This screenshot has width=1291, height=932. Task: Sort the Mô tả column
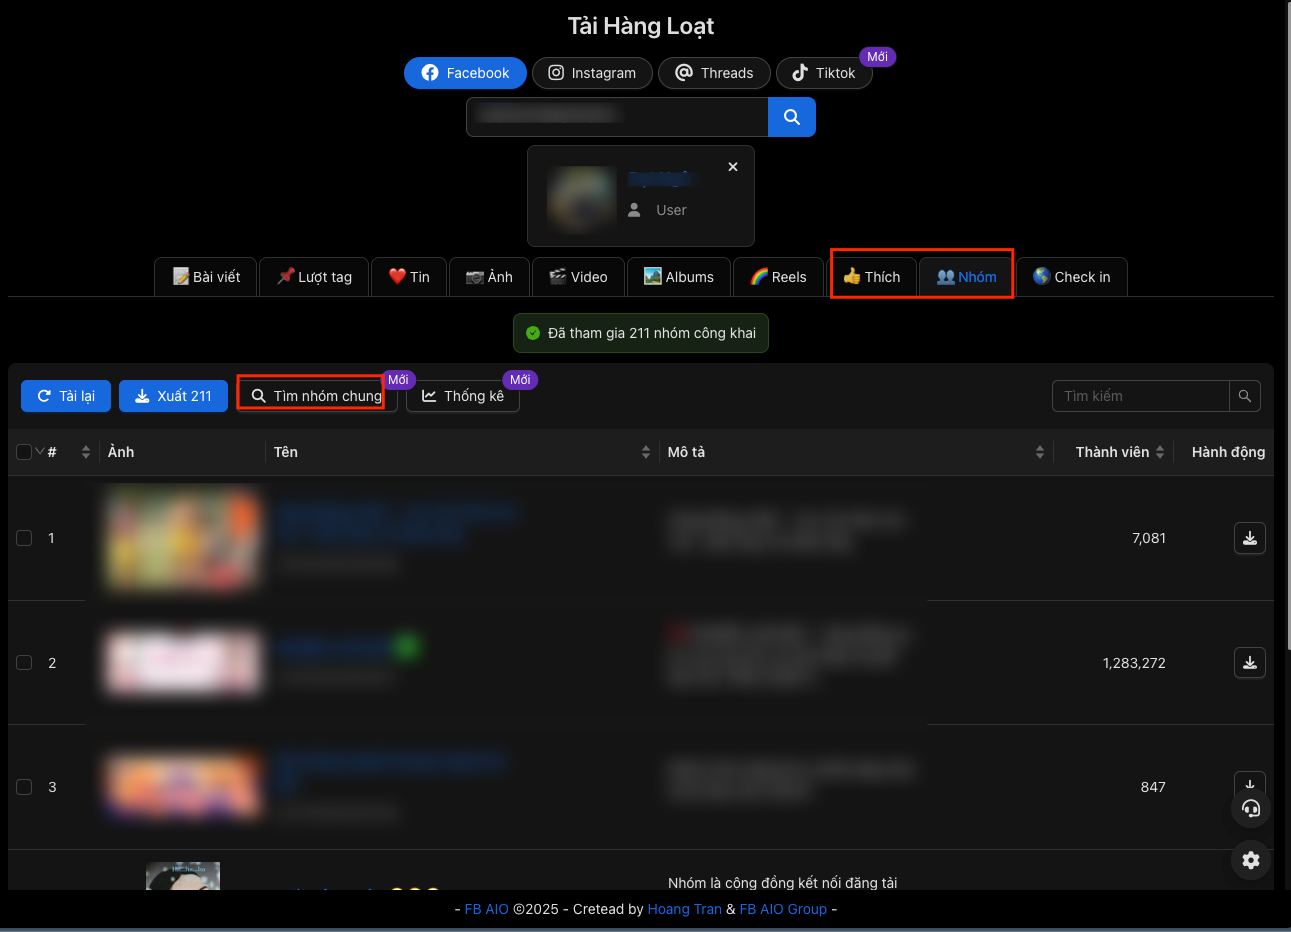[1040, 452]
